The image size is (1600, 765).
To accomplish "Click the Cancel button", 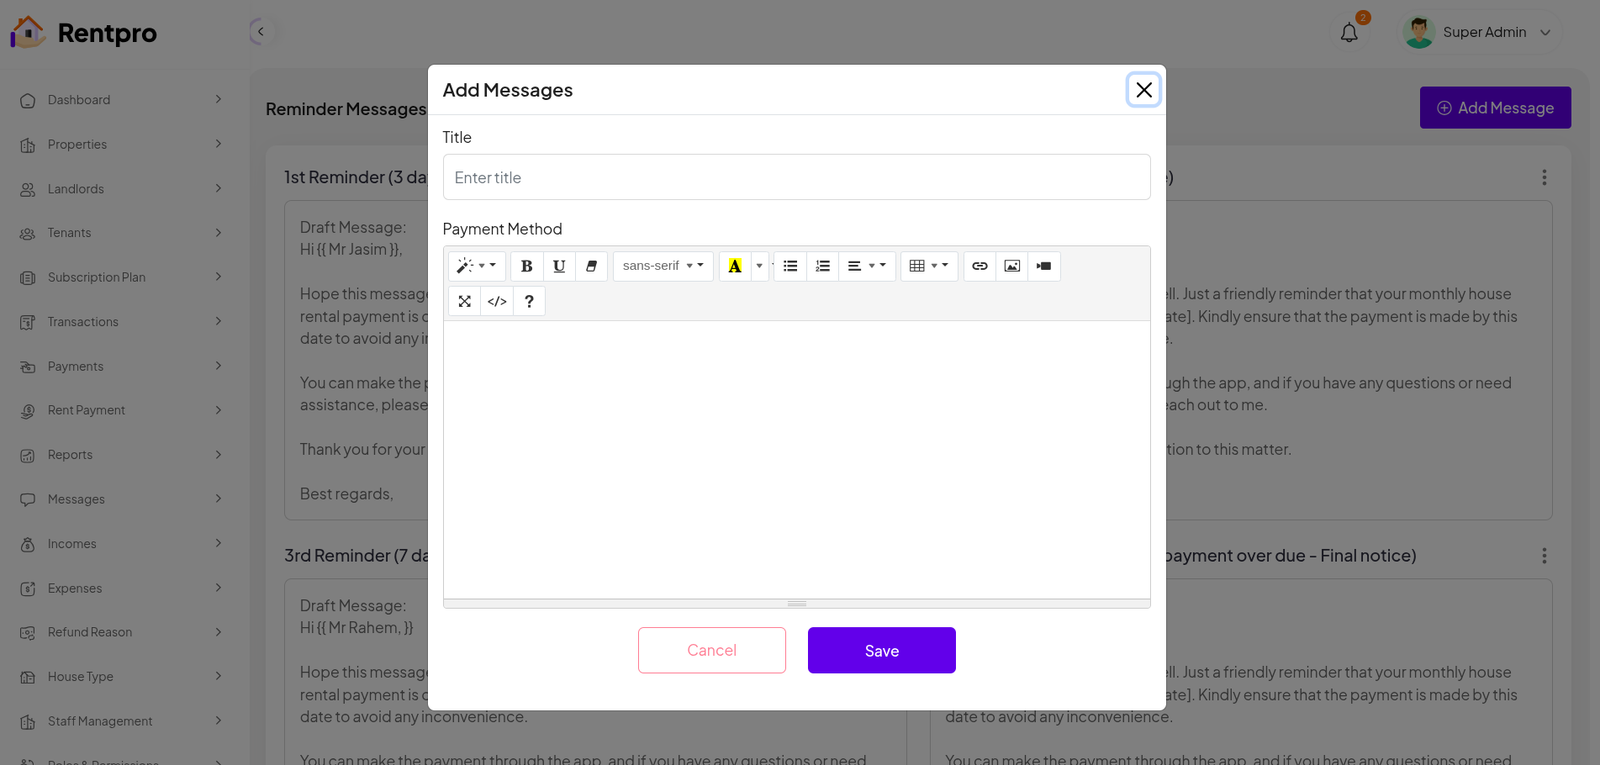I will [711, 650].
